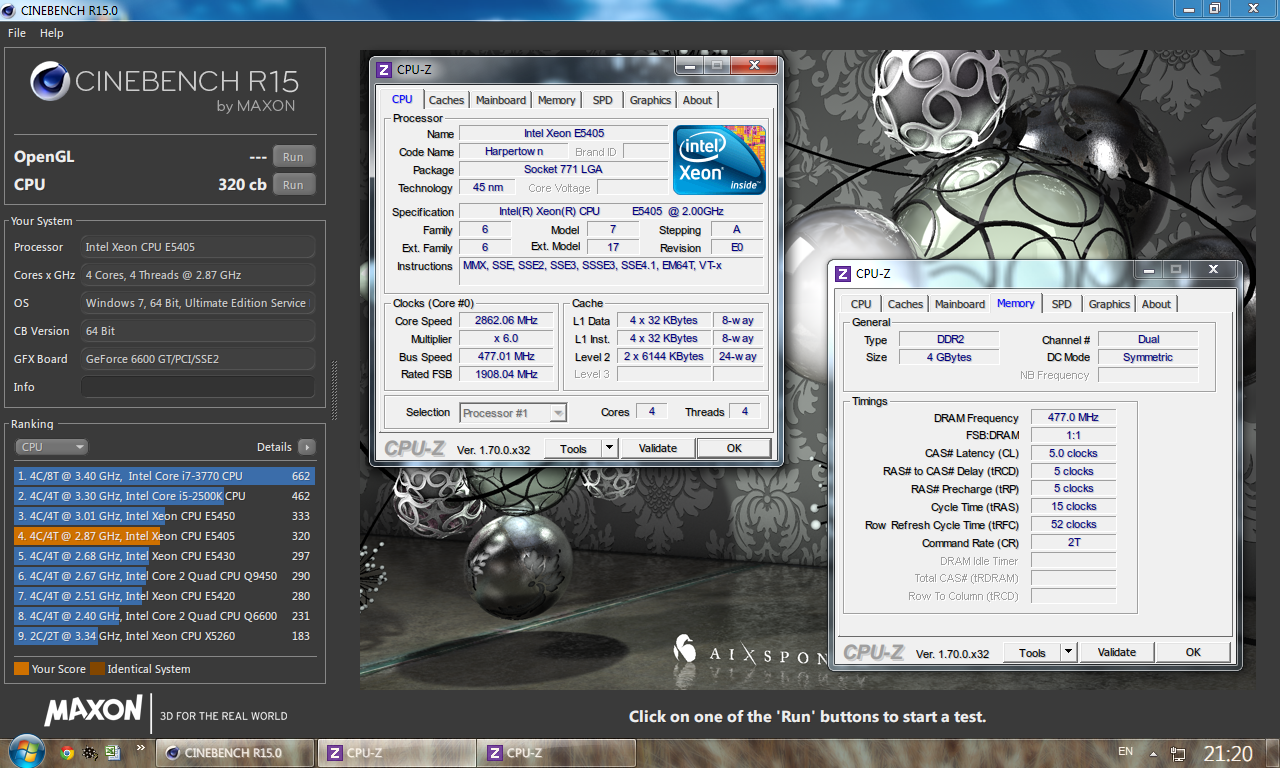Show hidden system tray icons arrow
1280x768 pixels.
(1153, 753)
